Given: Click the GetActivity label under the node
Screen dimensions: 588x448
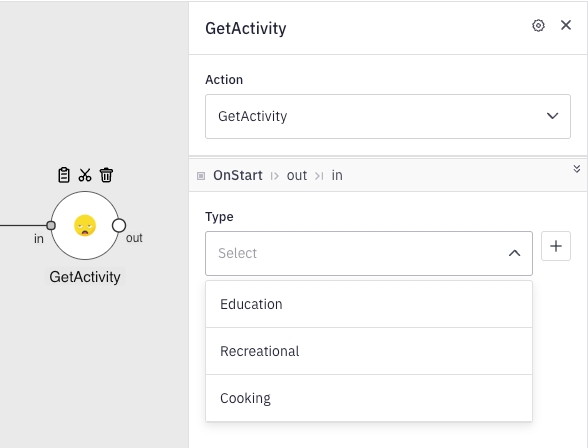Looking at the screenshot, I should 85,277.
